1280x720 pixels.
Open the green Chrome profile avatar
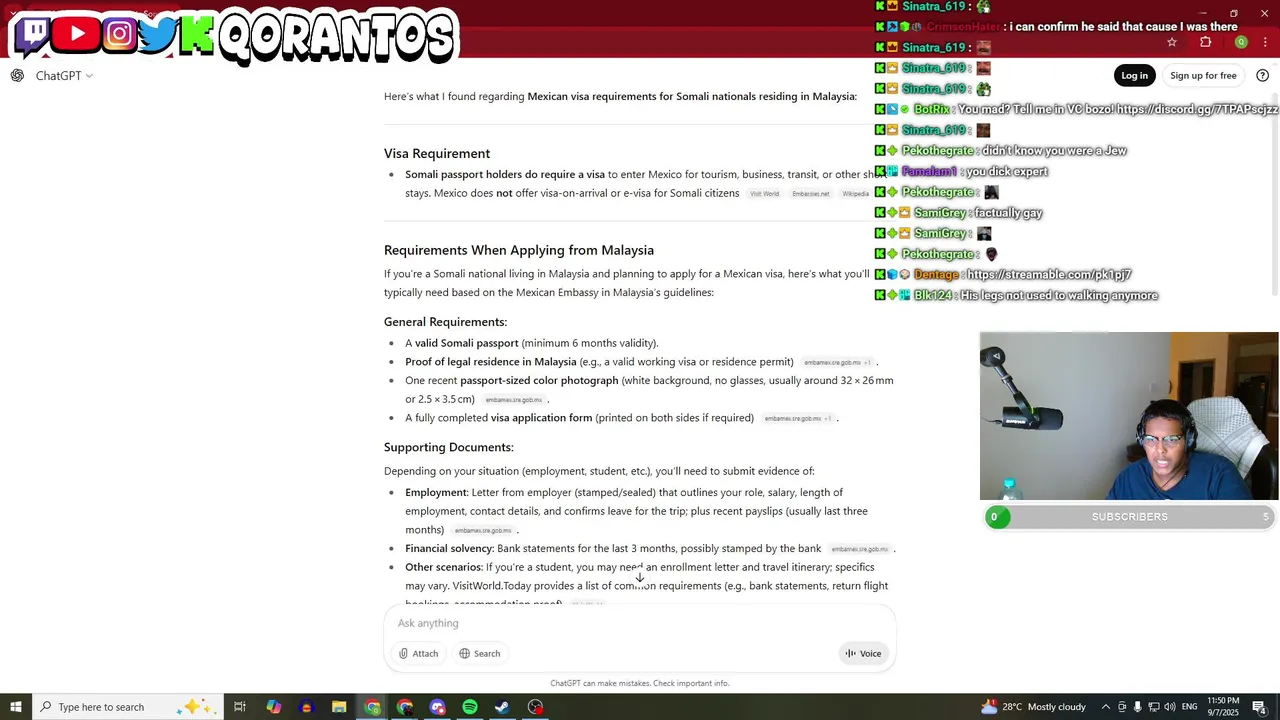pyautogui.click(x=1241, y=42)
